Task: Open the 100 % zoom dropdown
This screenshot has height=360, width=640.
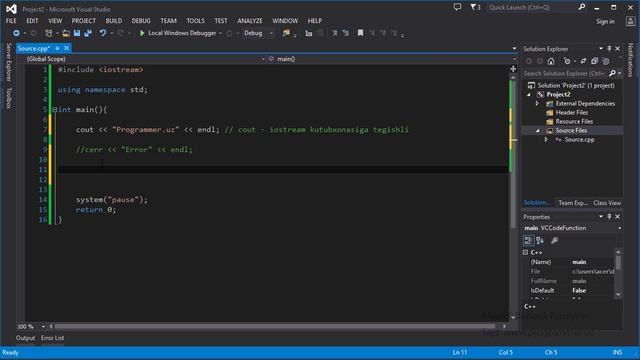Action: 43,327
